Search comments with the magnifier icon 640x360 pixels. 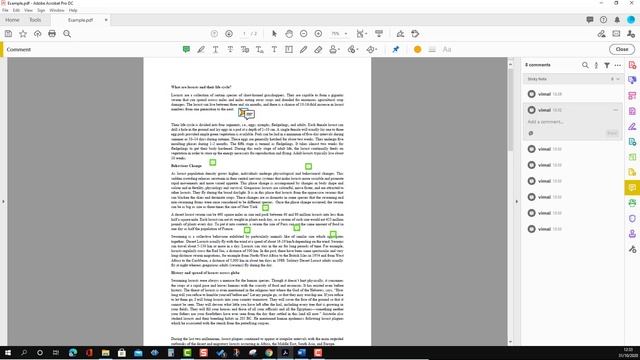pyautogui.click(x=585, y=65)
